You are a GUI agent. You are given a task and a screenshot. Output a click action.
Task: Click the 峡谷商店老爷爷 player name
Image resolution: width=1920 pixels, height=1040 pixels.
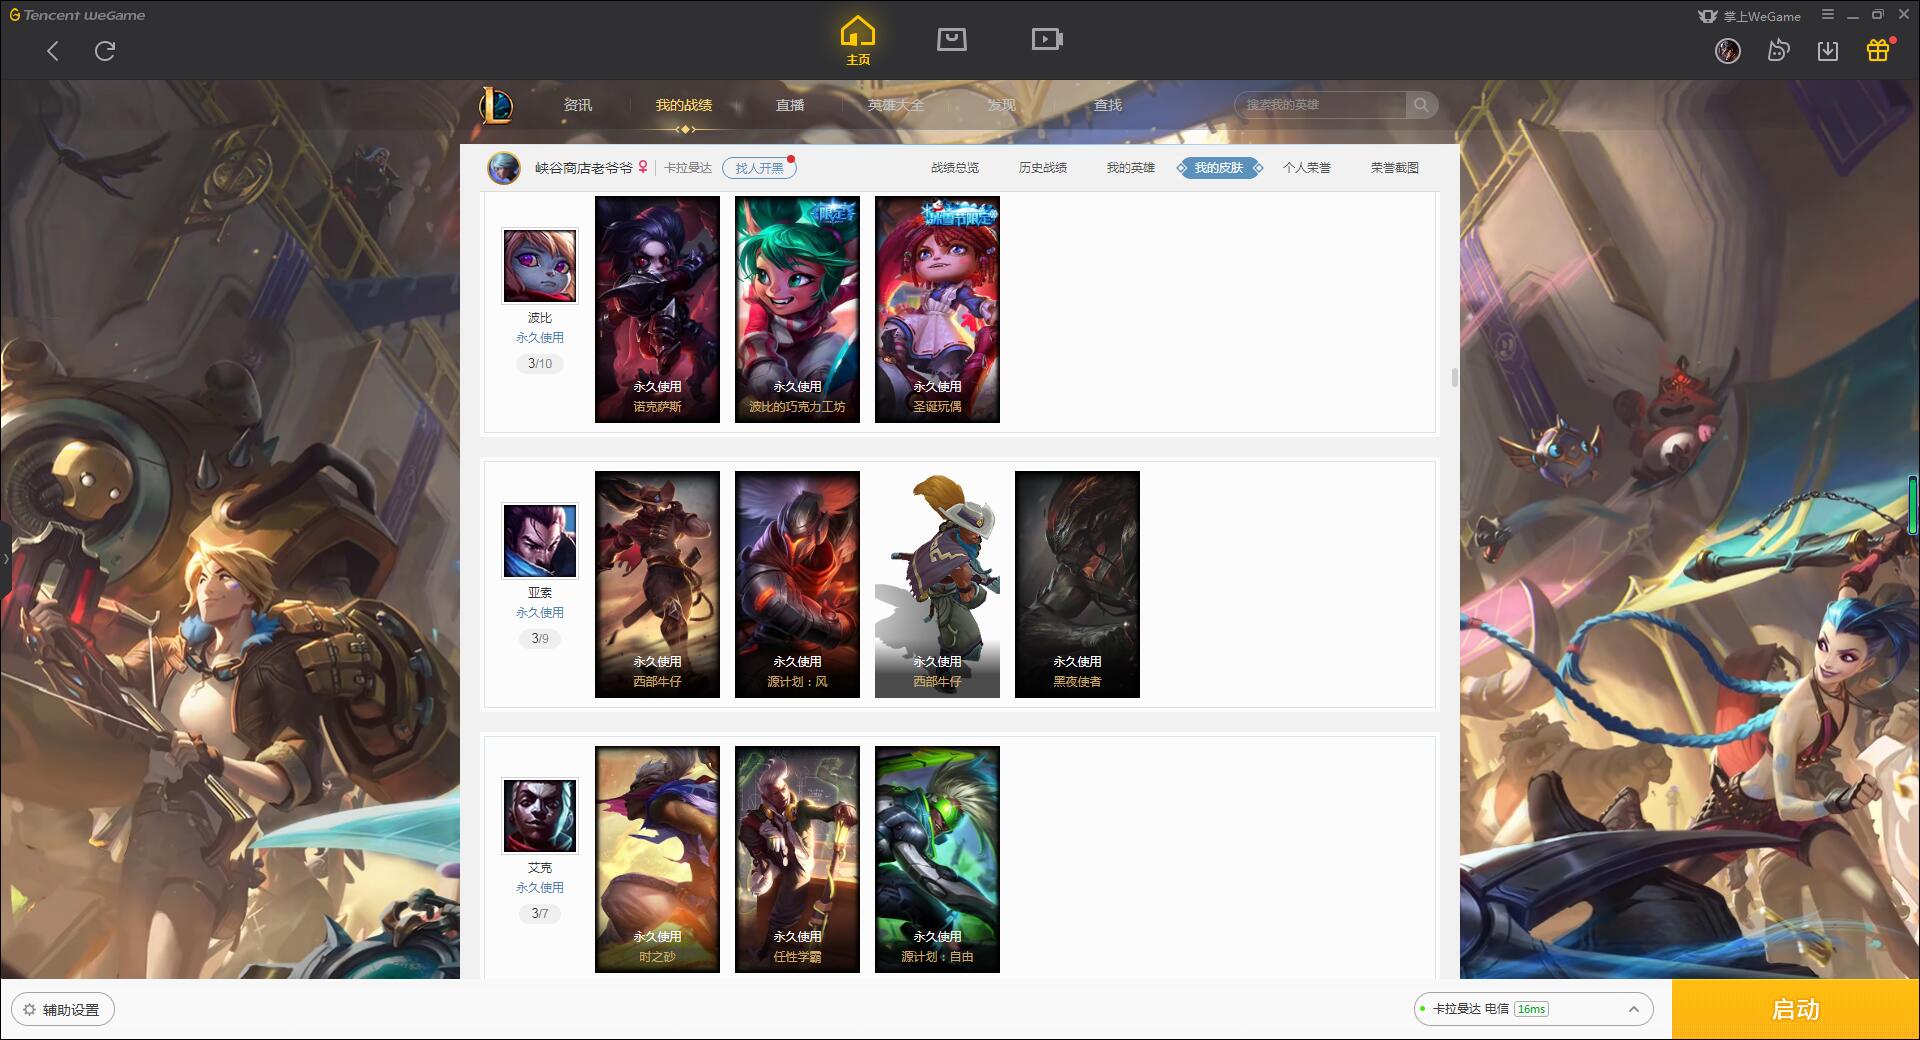[x=584, y=168]
